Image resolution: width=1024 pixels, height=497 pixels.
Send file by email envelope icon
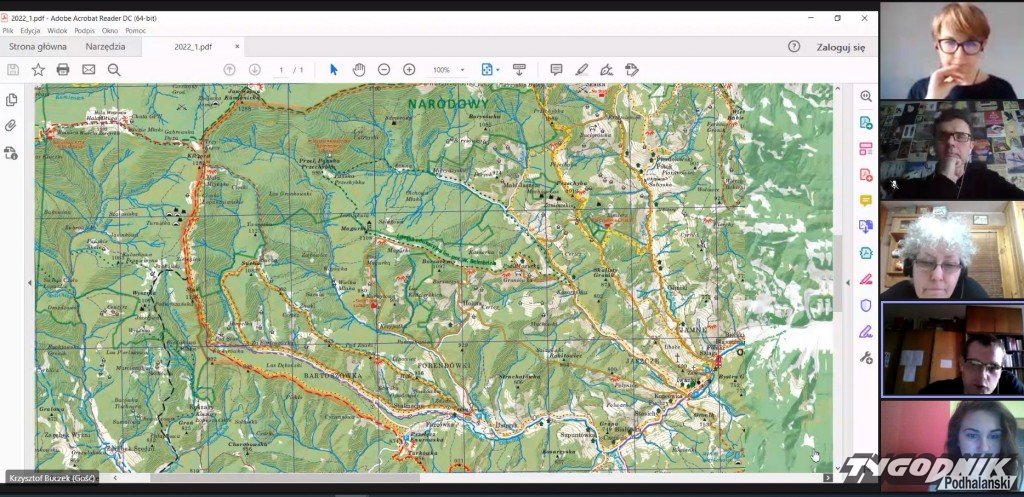88,70
